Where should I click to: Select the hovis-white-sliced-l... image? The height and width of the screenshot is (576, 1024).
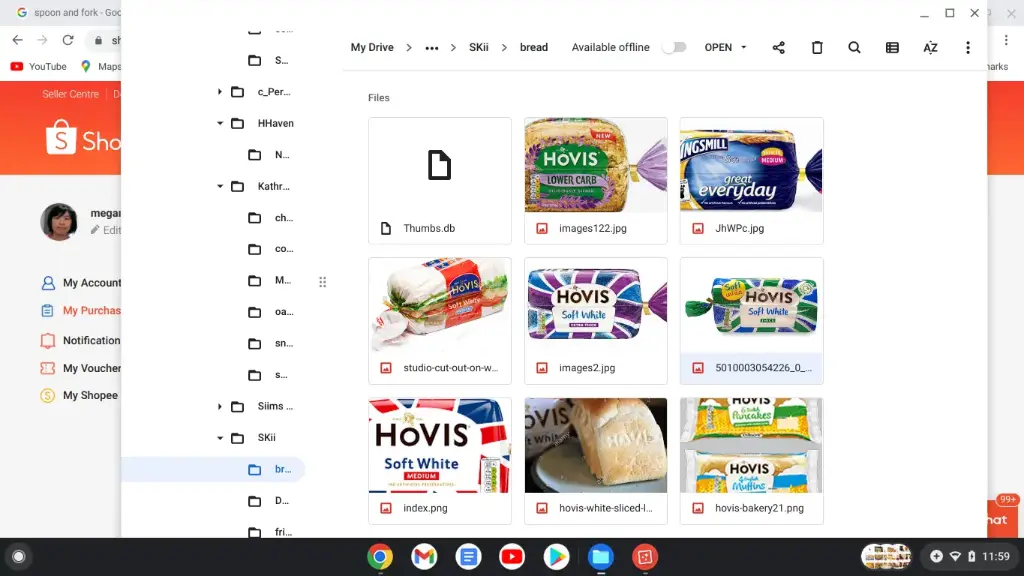[596, 461]
